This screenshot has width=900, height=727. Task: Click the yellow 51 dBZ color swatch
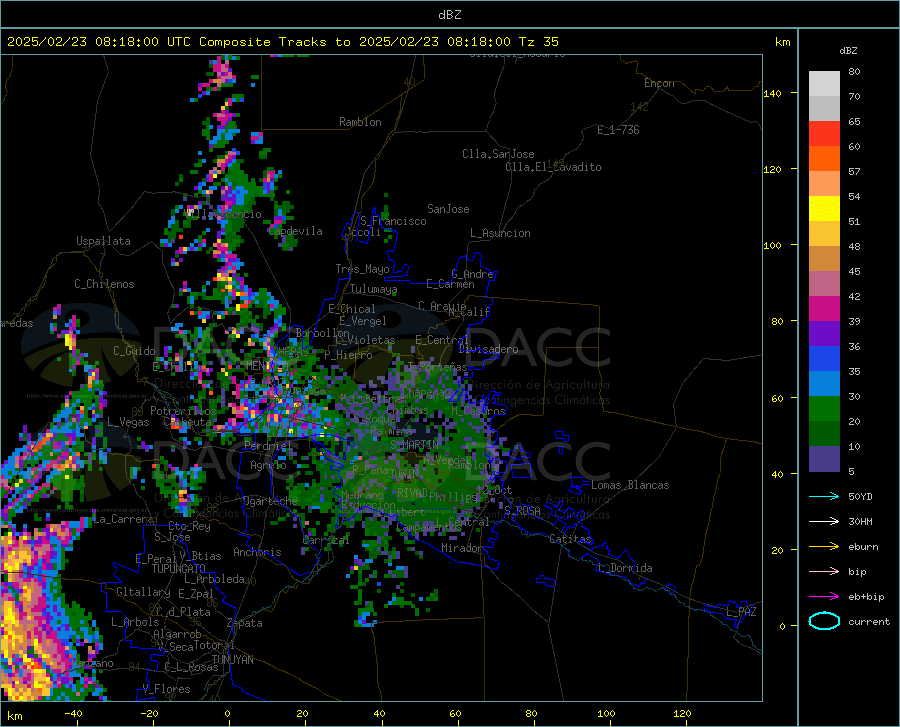click(824, 209)
